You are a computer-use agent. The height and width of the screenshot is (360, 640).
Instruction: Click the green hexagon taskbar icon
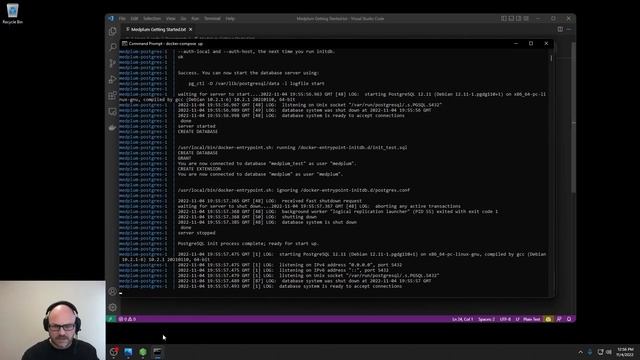[143, 352]
